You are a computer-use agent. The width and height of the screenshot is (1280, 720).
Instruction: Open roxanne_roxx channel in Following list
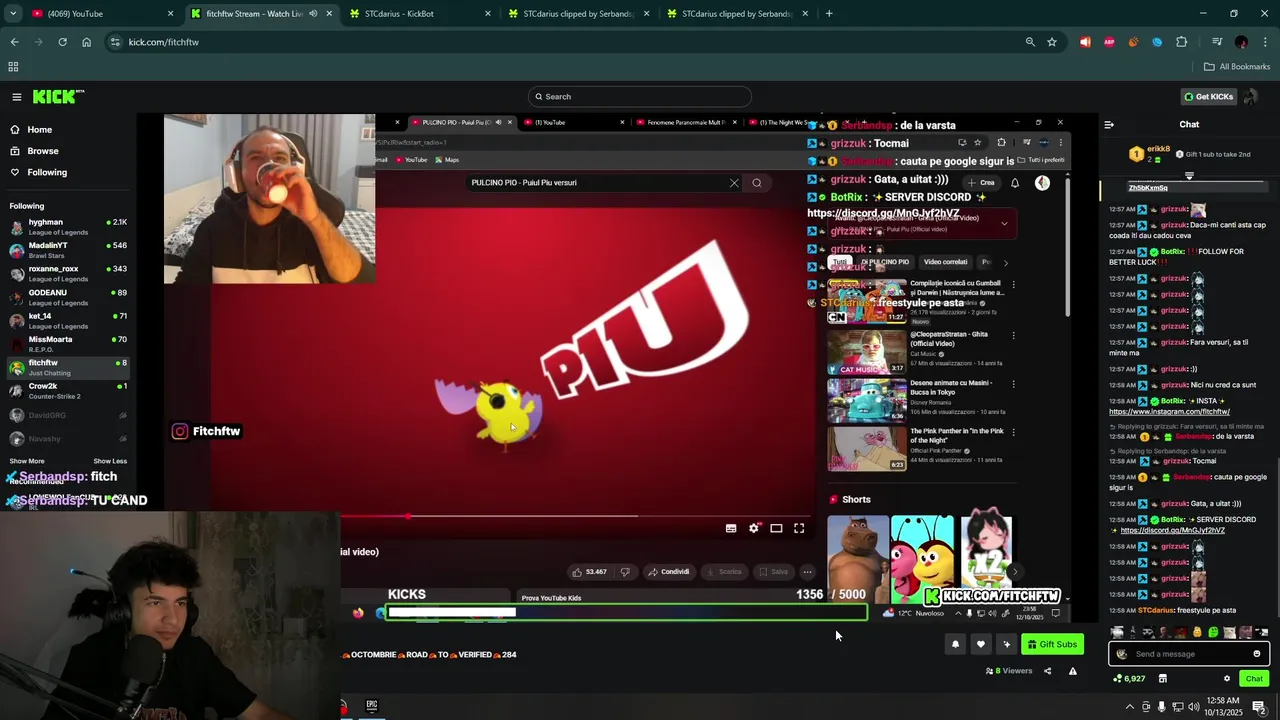68,274
